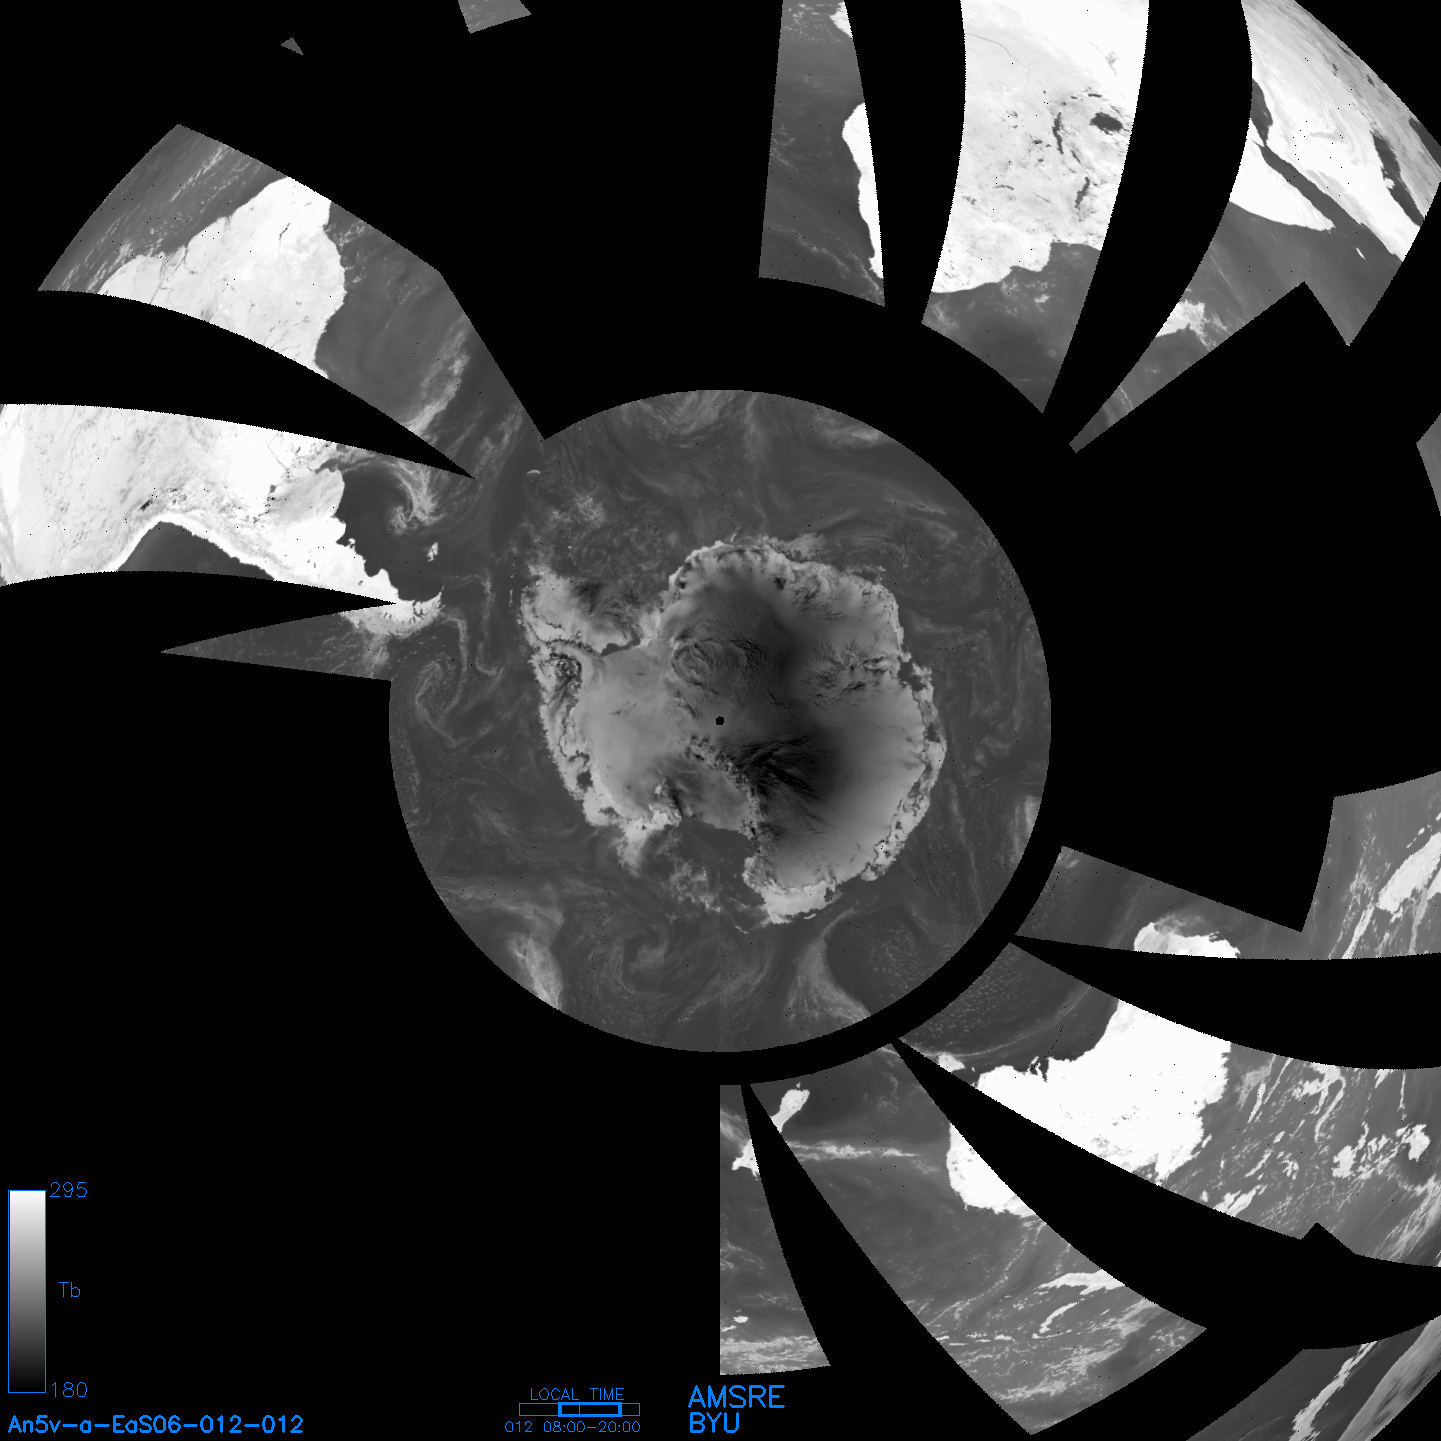Click the '180' minimum scale value
This screenshot has width=1441, height=1441.
point(69,1390)
